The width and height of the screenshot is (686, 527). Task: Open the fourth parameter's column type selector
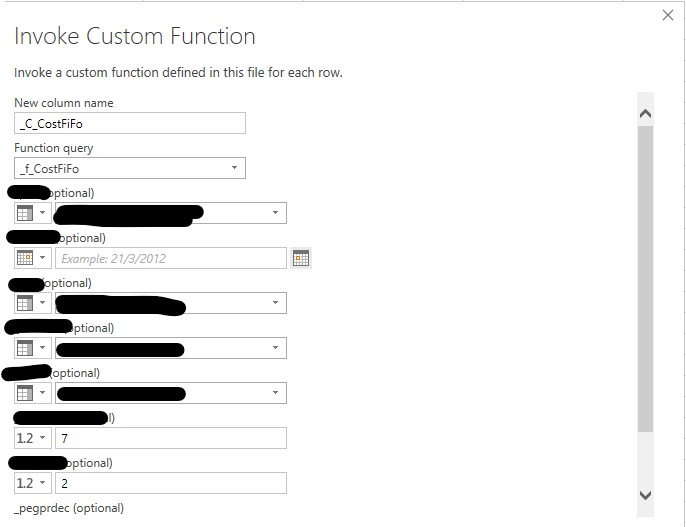click(x=33, y=348)
